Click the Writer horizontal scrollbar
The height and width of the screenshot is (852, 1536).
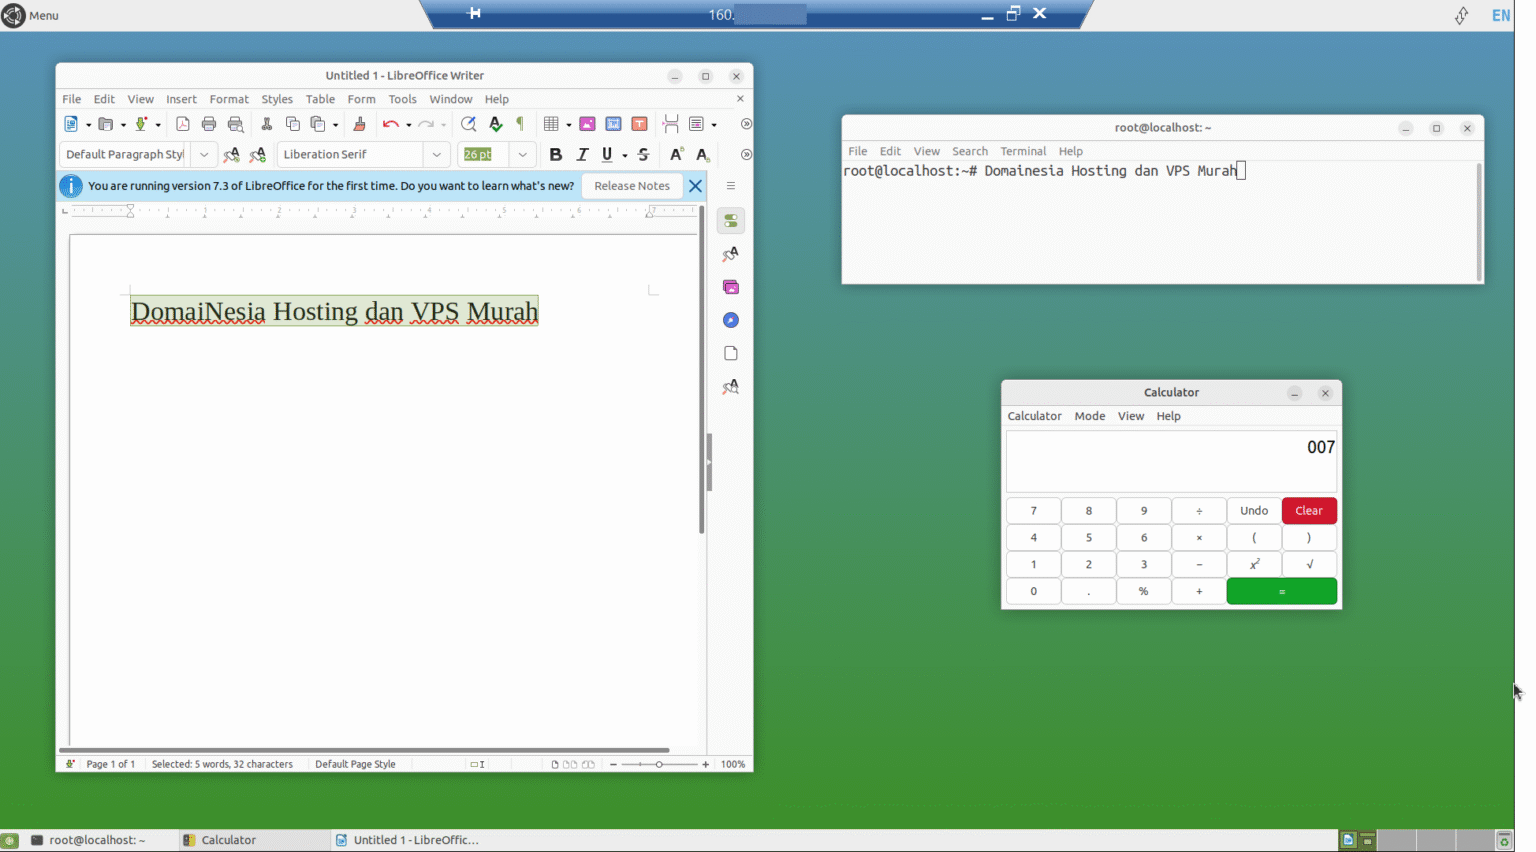(364, 750)
